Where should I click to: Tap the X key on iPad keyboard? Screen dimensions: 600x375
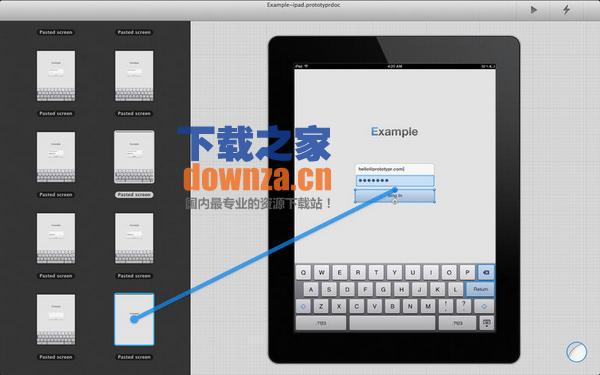click(x=339, y=306)
